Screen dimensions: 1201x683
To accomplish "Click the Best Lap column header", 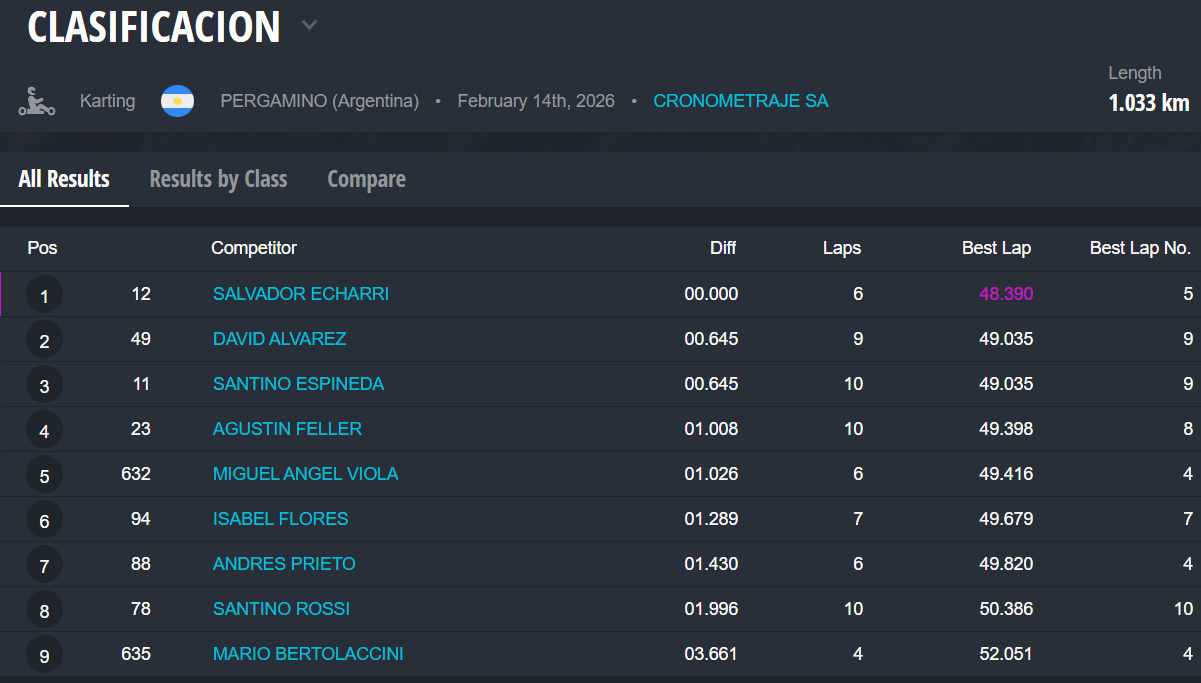I will pyautogui.click(x=996, y=248).
